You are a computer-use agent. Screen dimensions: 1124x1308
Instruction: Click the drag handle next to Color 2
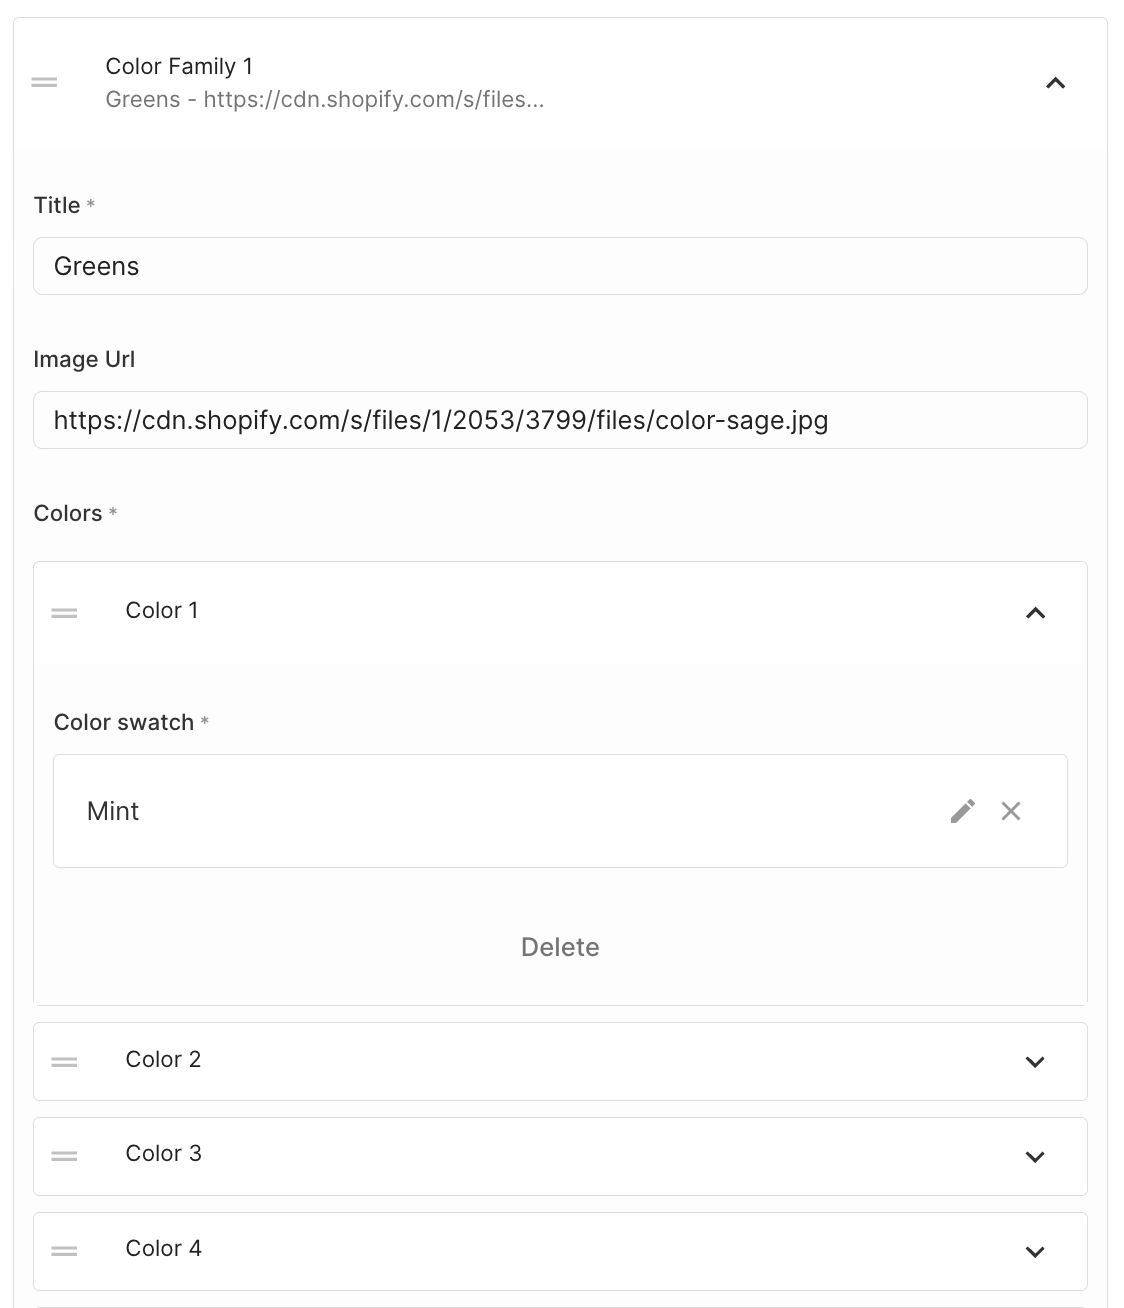pos(64,1061)
